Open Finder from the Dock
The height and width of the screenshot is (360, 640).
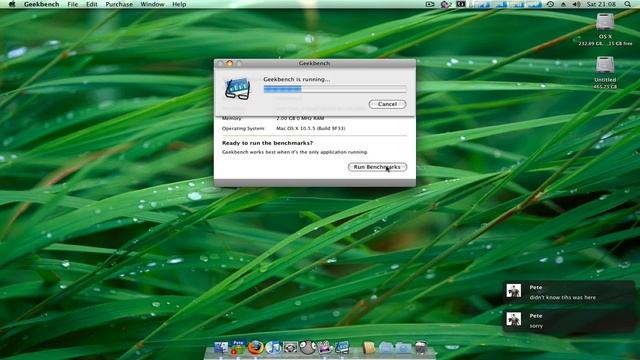(x=221, y=348)
